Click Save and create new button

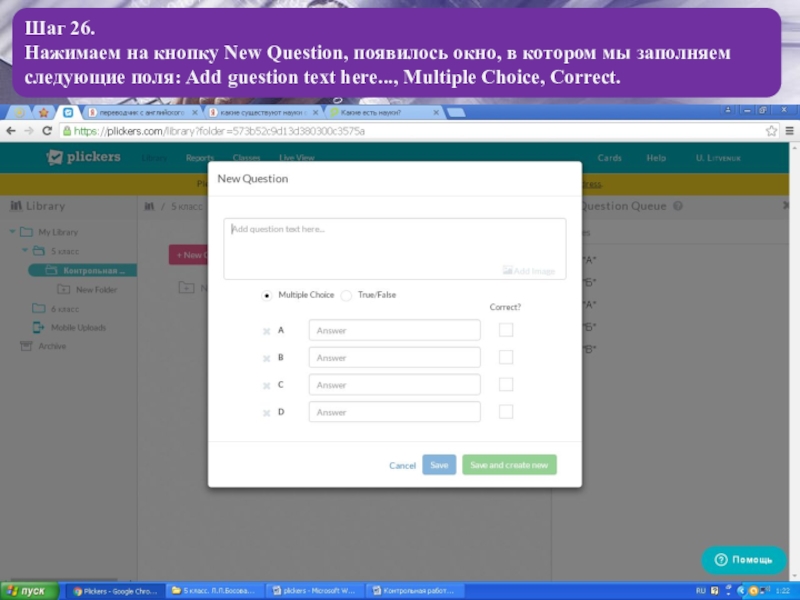509,465
